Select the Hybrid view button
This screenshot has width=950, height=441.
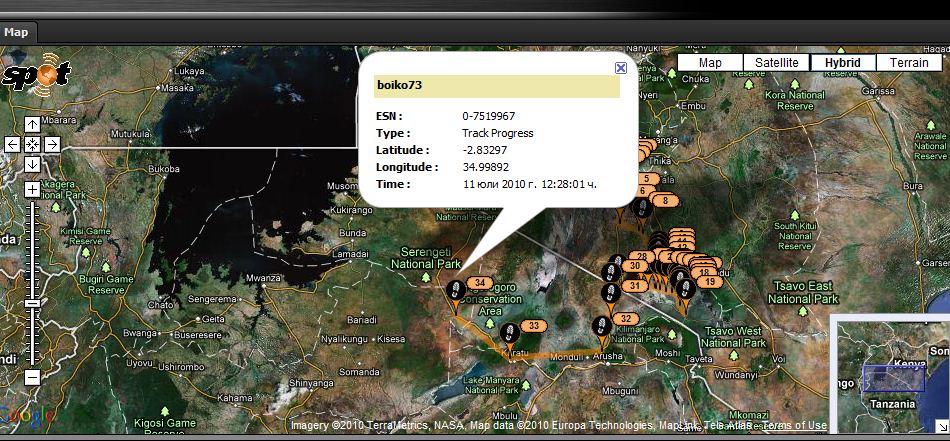[x=843, y=62]
